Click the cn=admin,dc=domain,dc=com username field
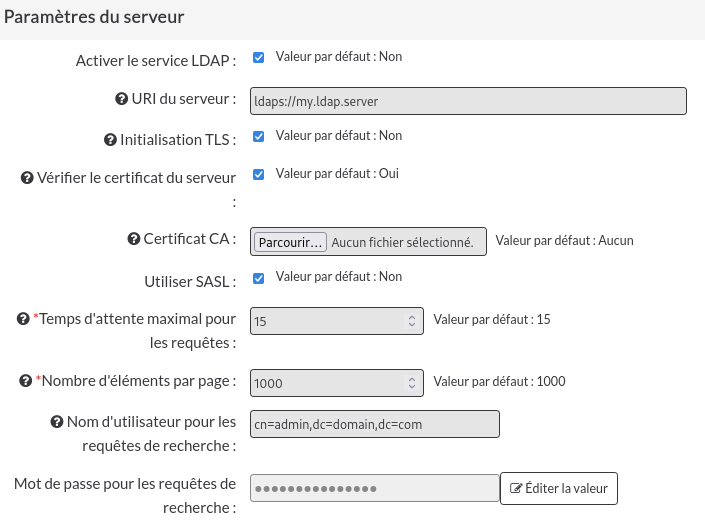The width and height of the screenshot is (705, 524). [x=375, y=424]
